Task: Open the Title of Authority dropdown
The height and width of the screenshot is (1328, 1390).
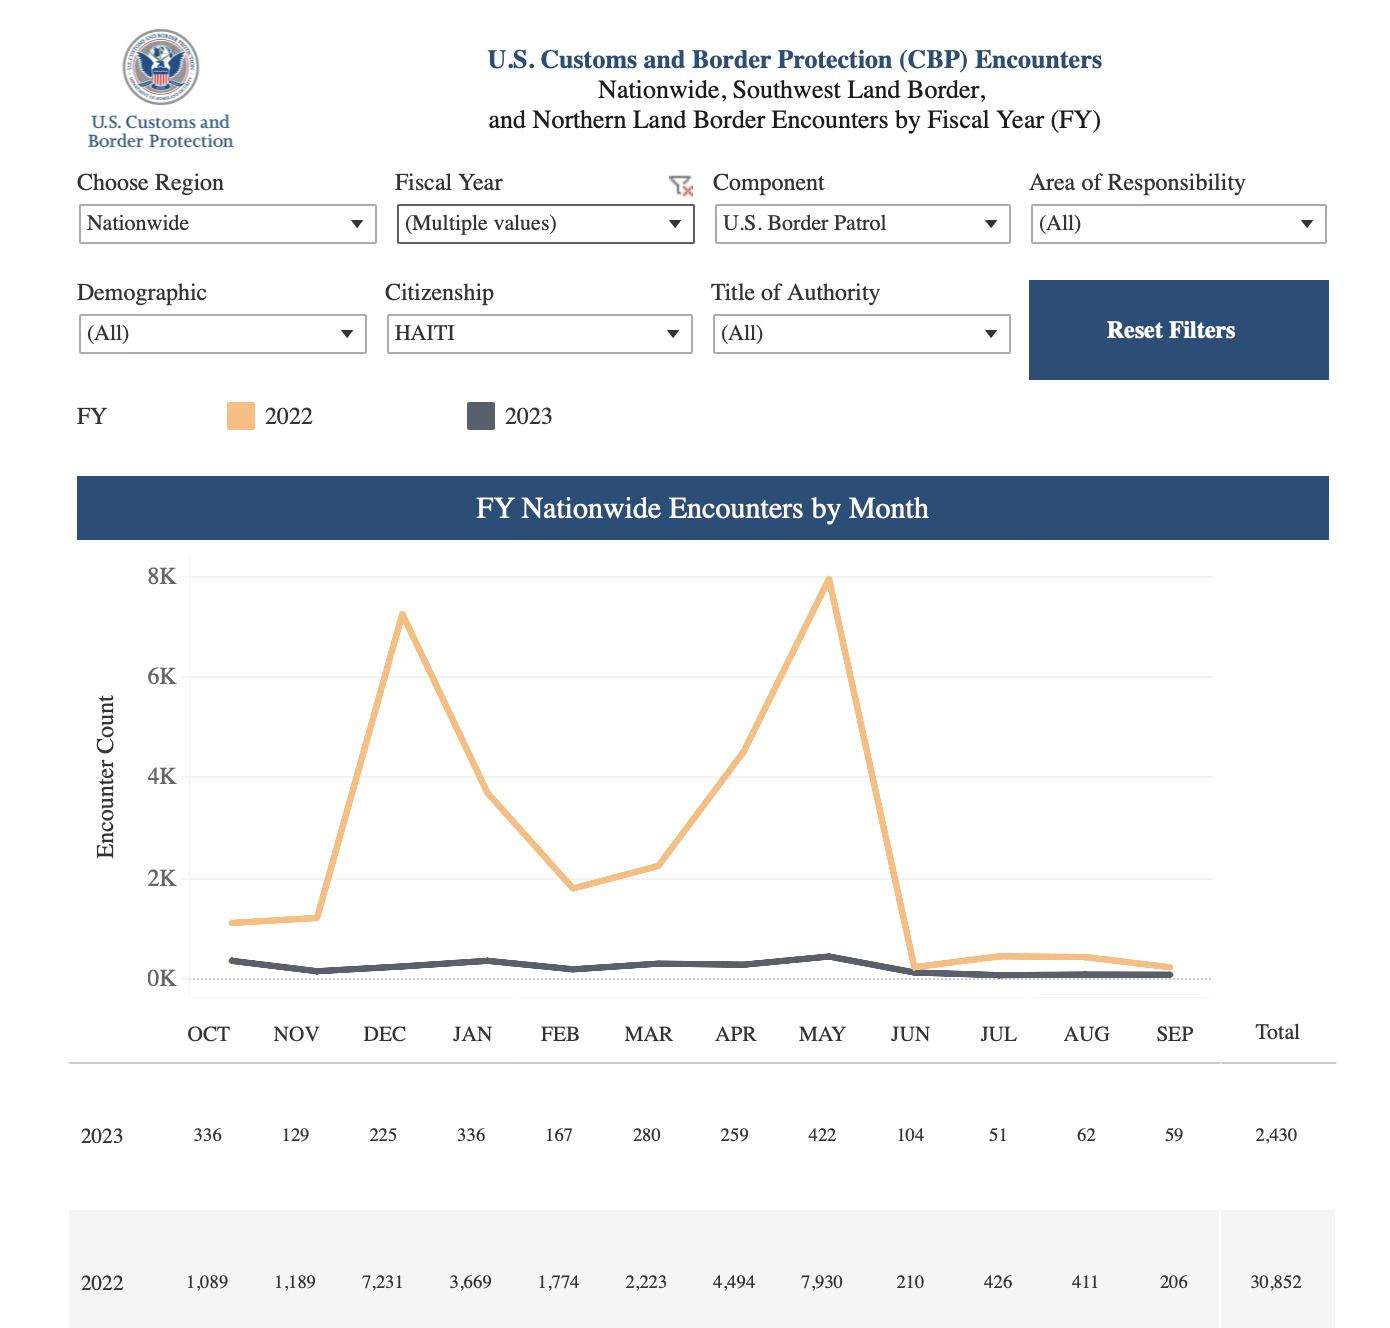Action: (862, 334)
